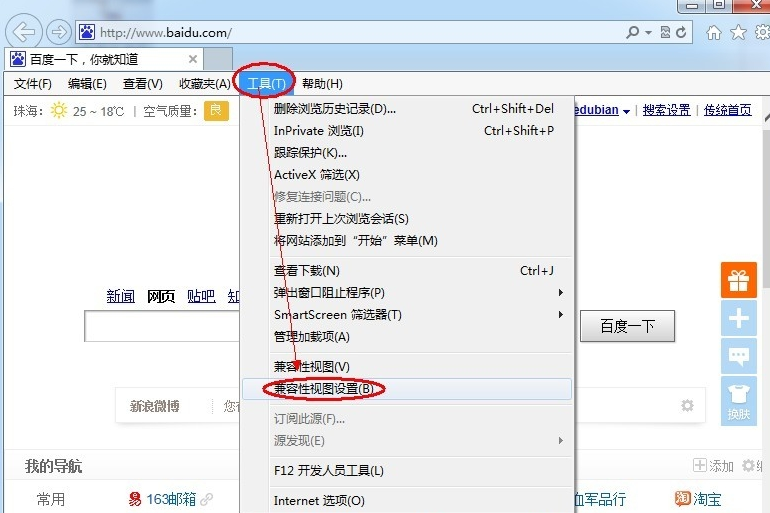Click the 贴吧 link above search box
Screen dimensions: 770x513
(x=201, y=296)
